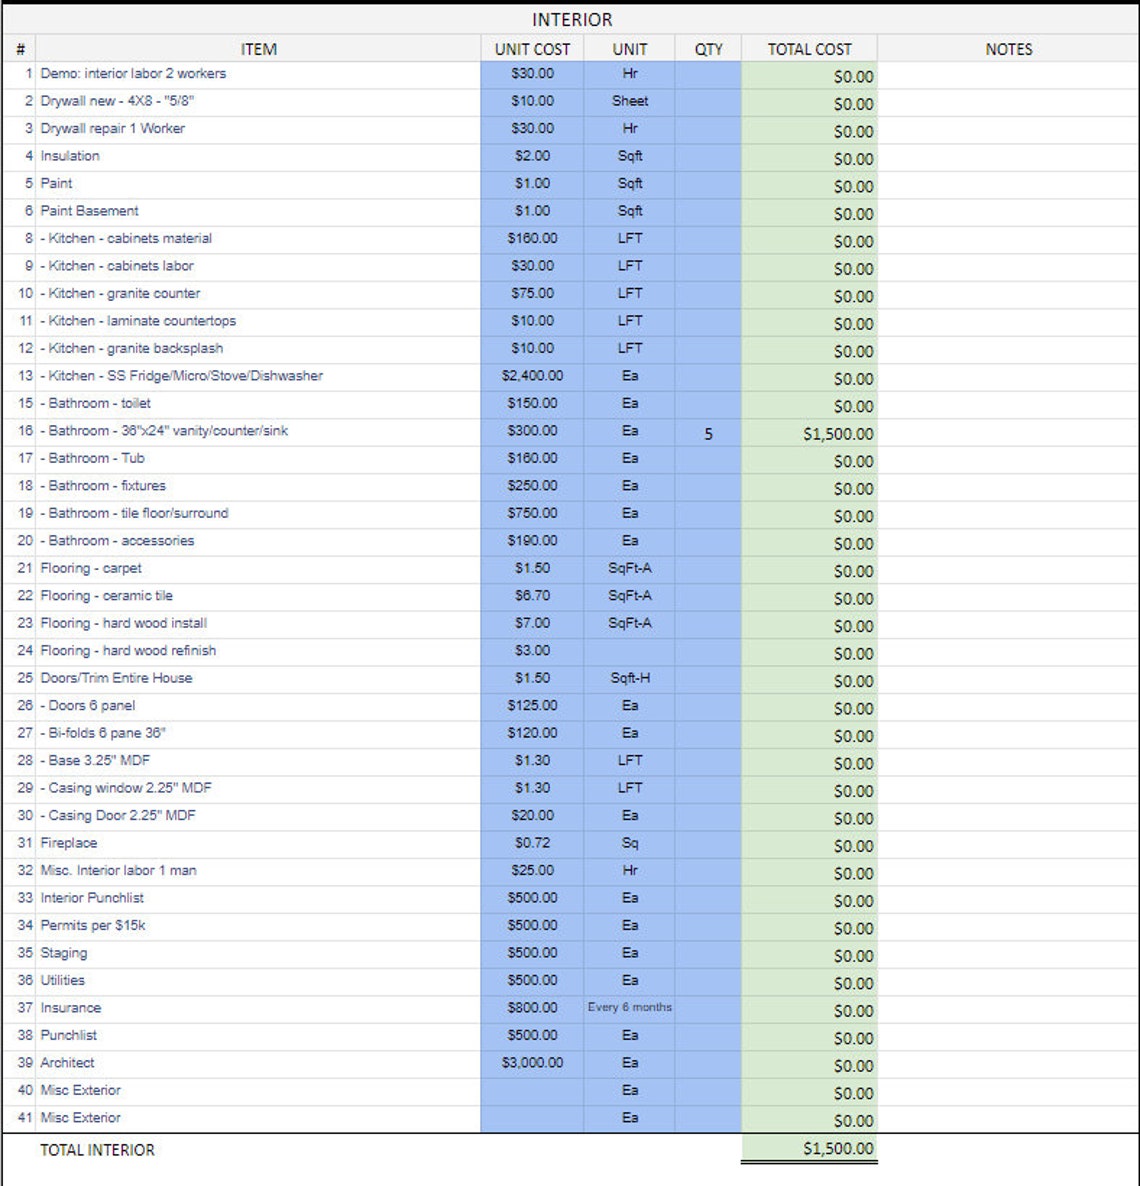Viewport: 1140px width, 1186px height.
Task: Select the QTY cell showing 5
Action: (707, 433)
